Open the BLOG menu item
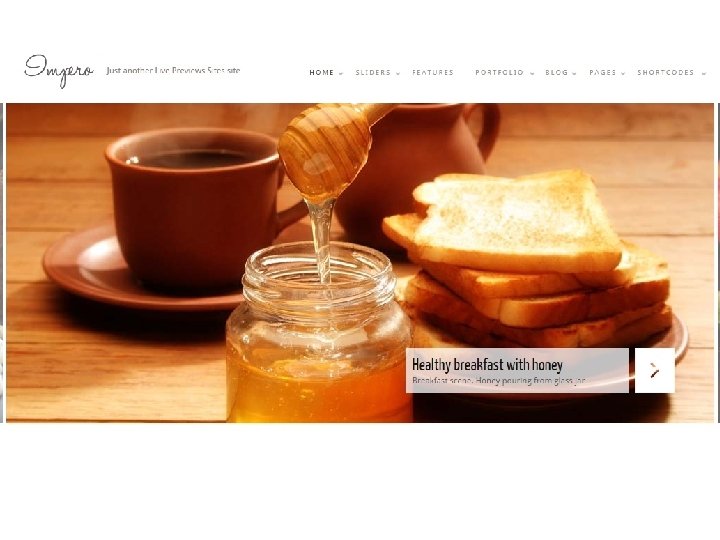Screen dimensions: 720x540 click(557, 73)
